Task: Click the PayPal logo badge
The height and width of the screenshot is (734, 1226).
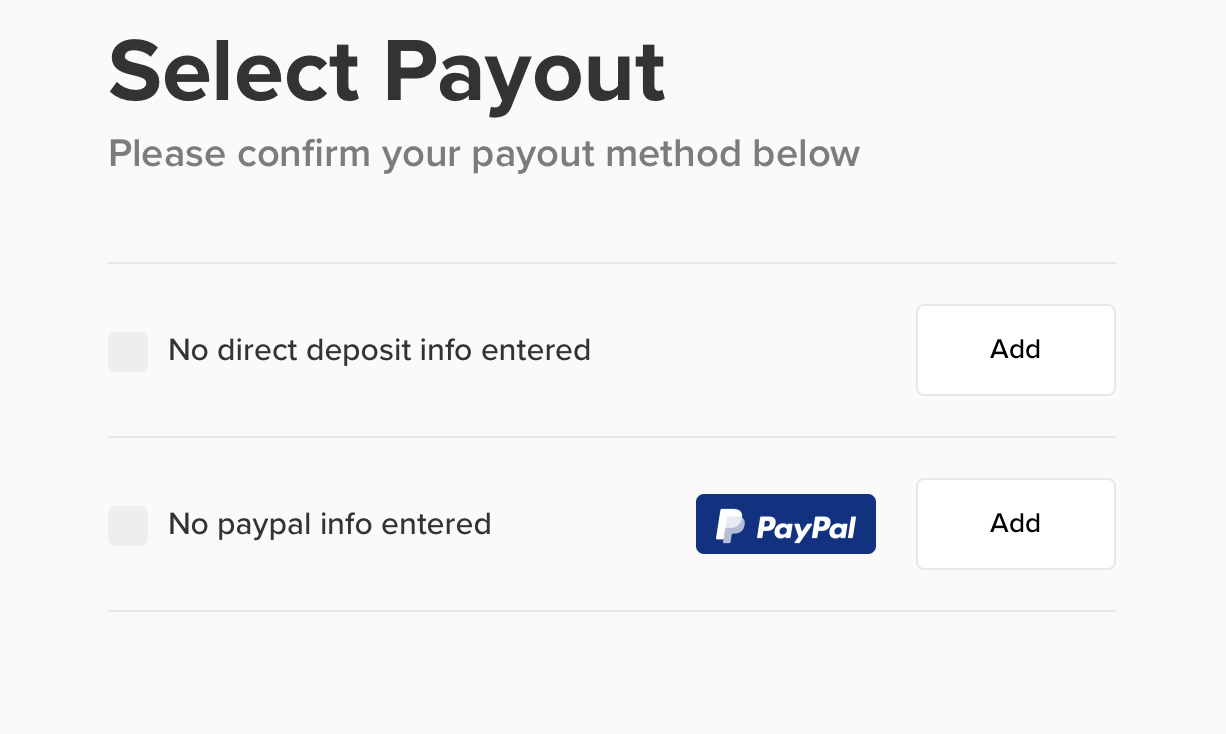Action: [786, 524]
